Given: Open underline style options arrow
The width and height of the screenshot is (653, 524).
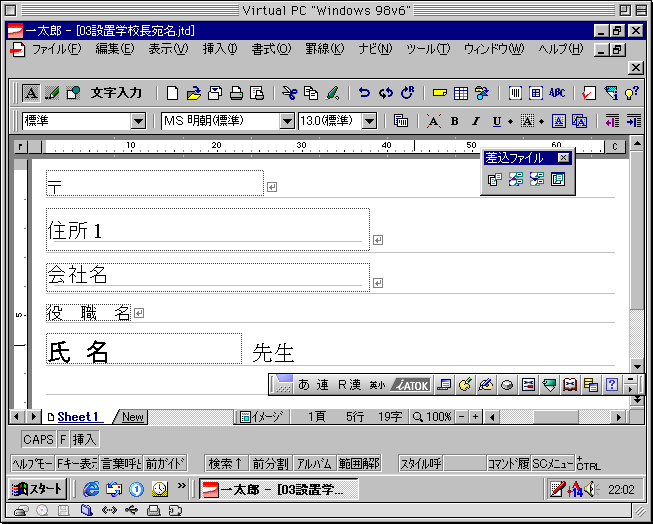Looking at the screenshot, I should click(510, 121).
